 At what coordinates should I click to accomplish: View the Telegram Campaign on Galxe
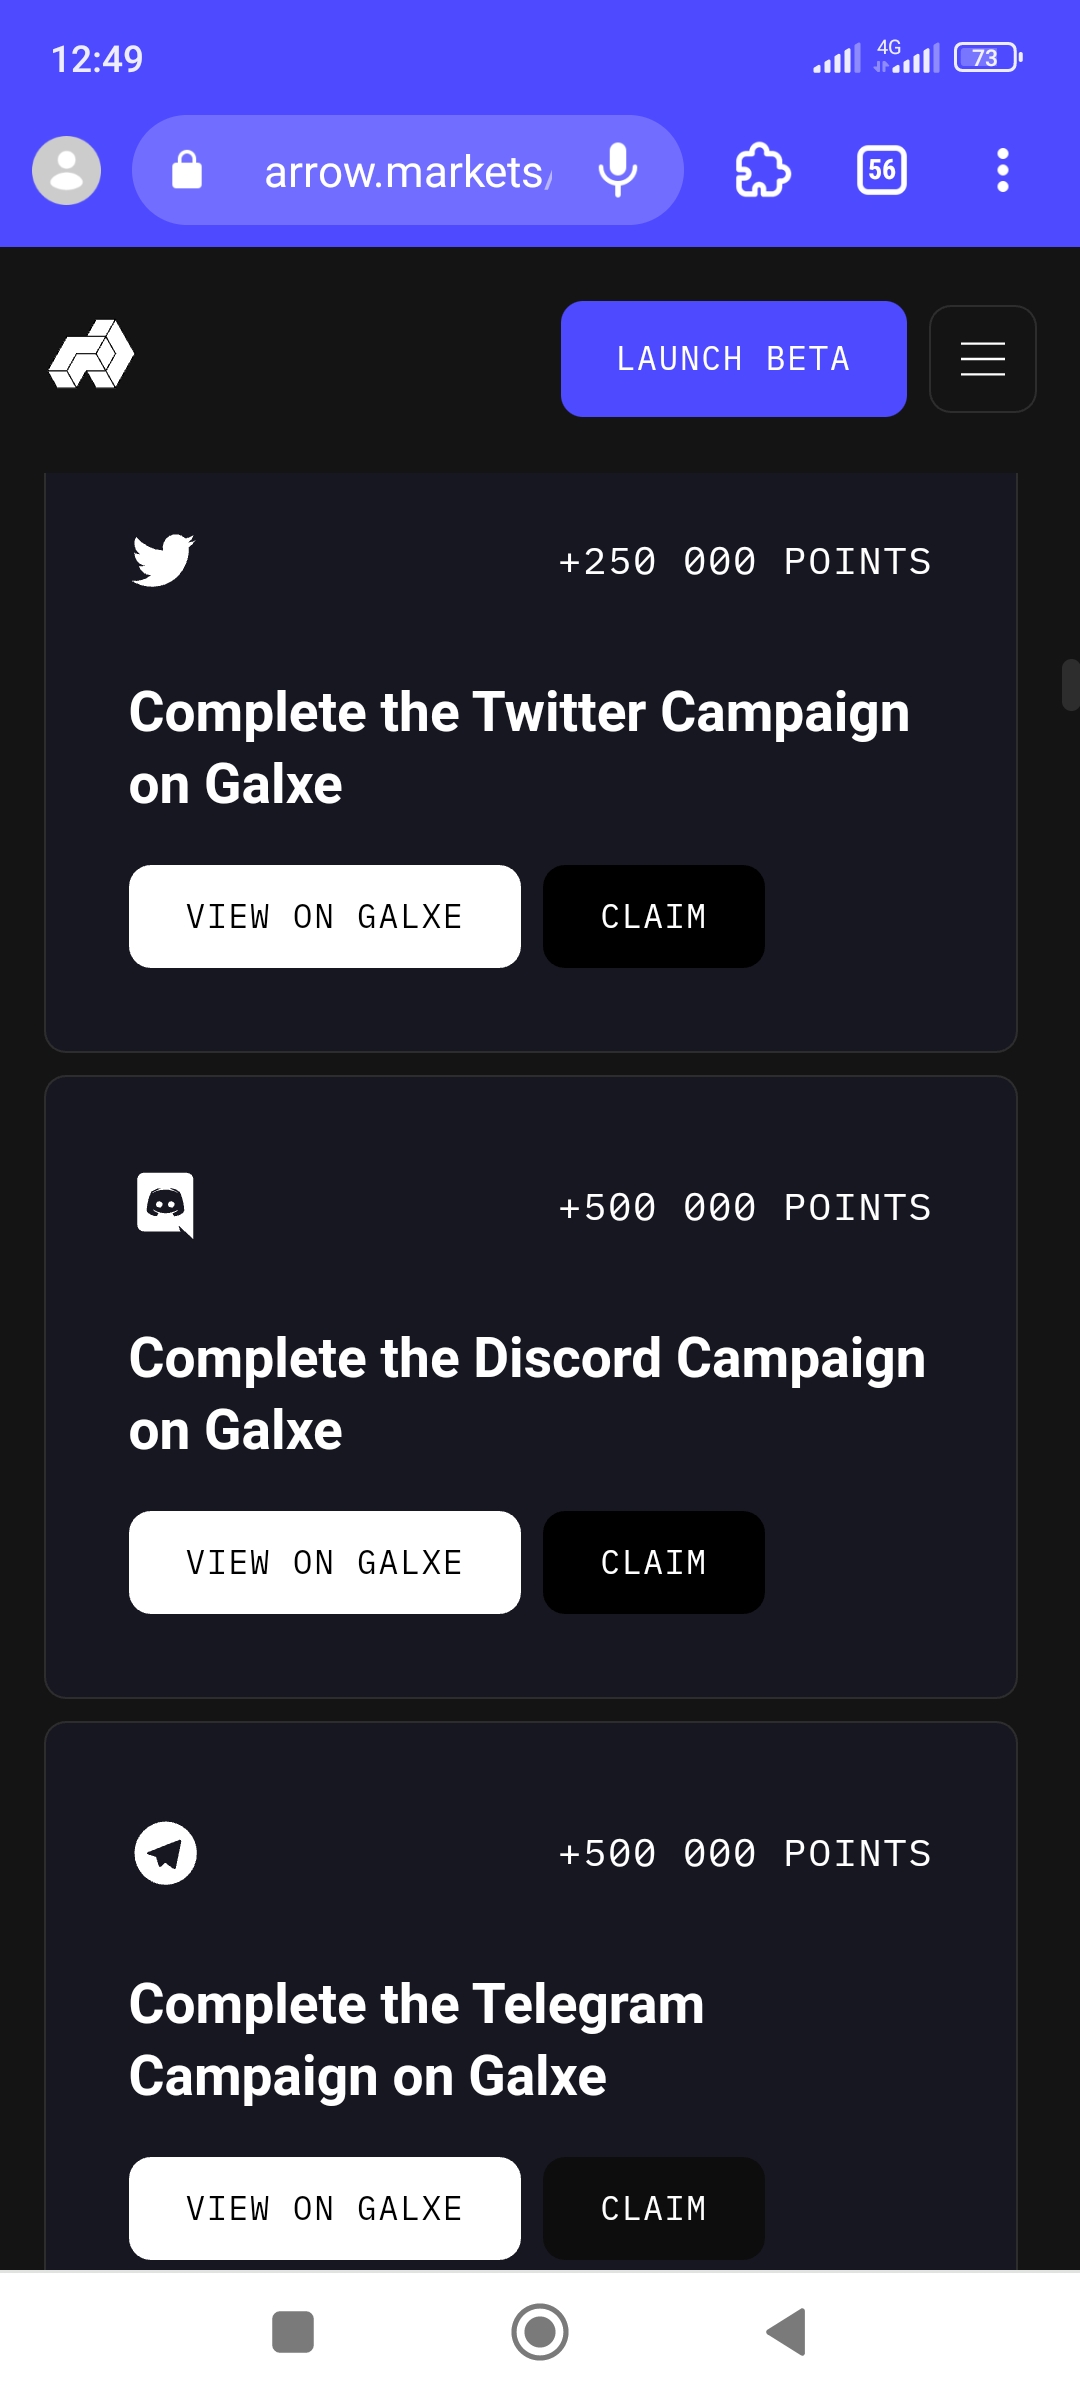(x=325, y=2208)
